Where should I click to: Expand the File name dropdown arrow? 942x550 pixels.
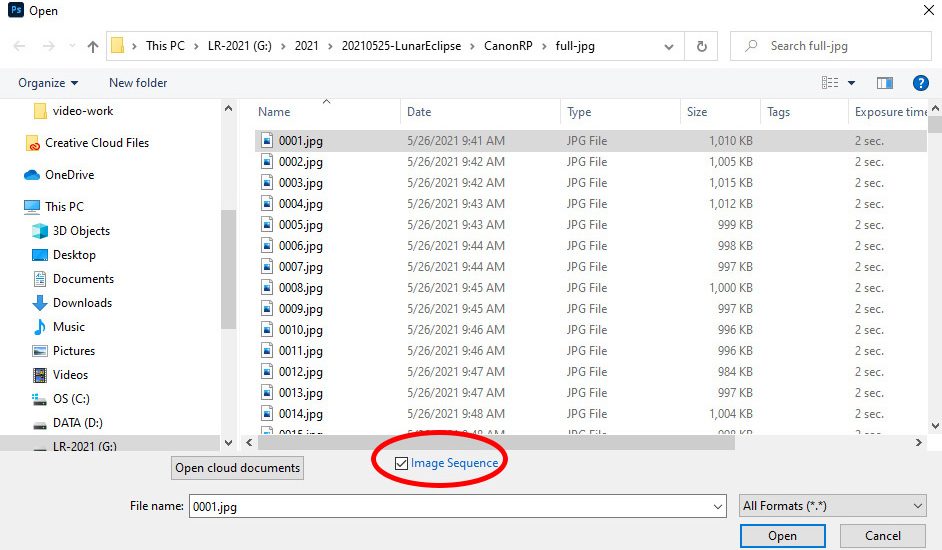pyautogui.click(x=718, y=506)
